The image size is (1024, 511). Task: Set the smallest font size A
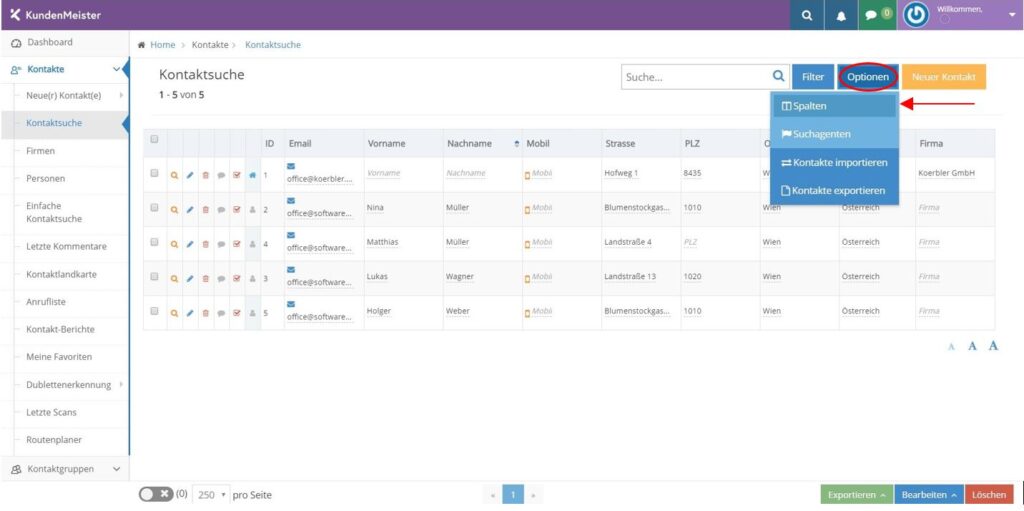pos(952,347)
